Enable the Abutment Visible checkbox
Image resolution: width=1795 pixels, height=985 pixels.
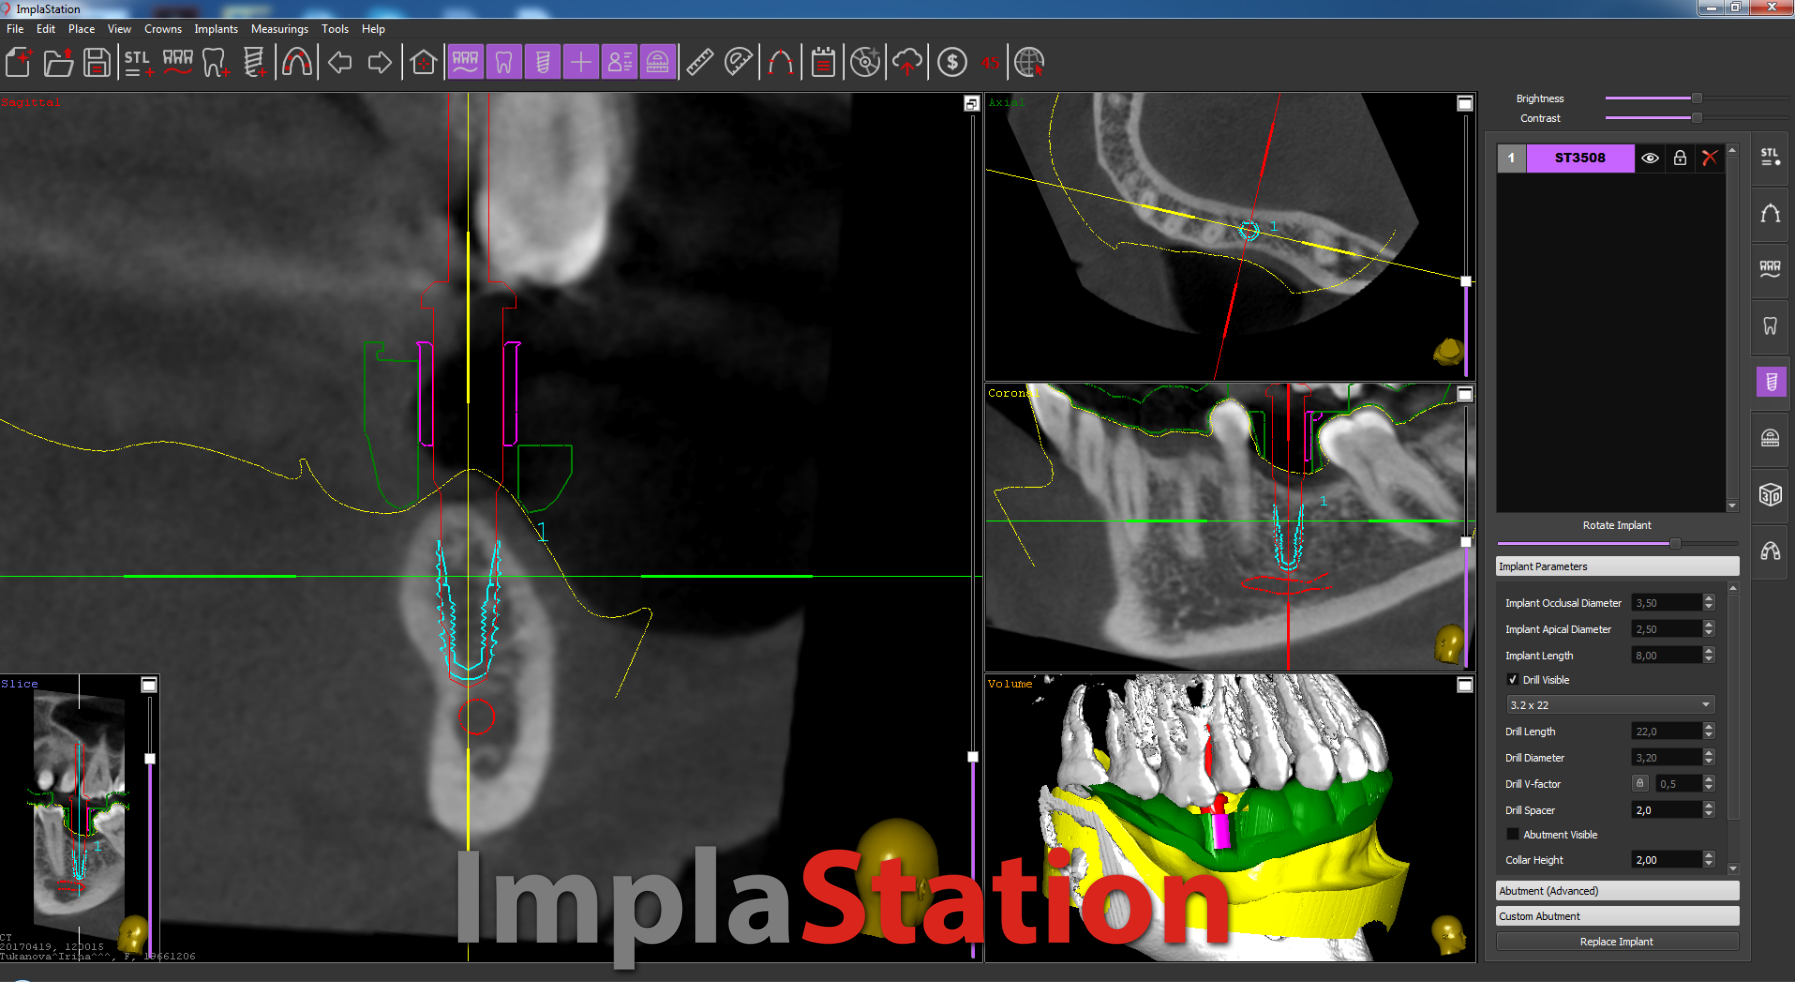click(x=1512, y=835)
